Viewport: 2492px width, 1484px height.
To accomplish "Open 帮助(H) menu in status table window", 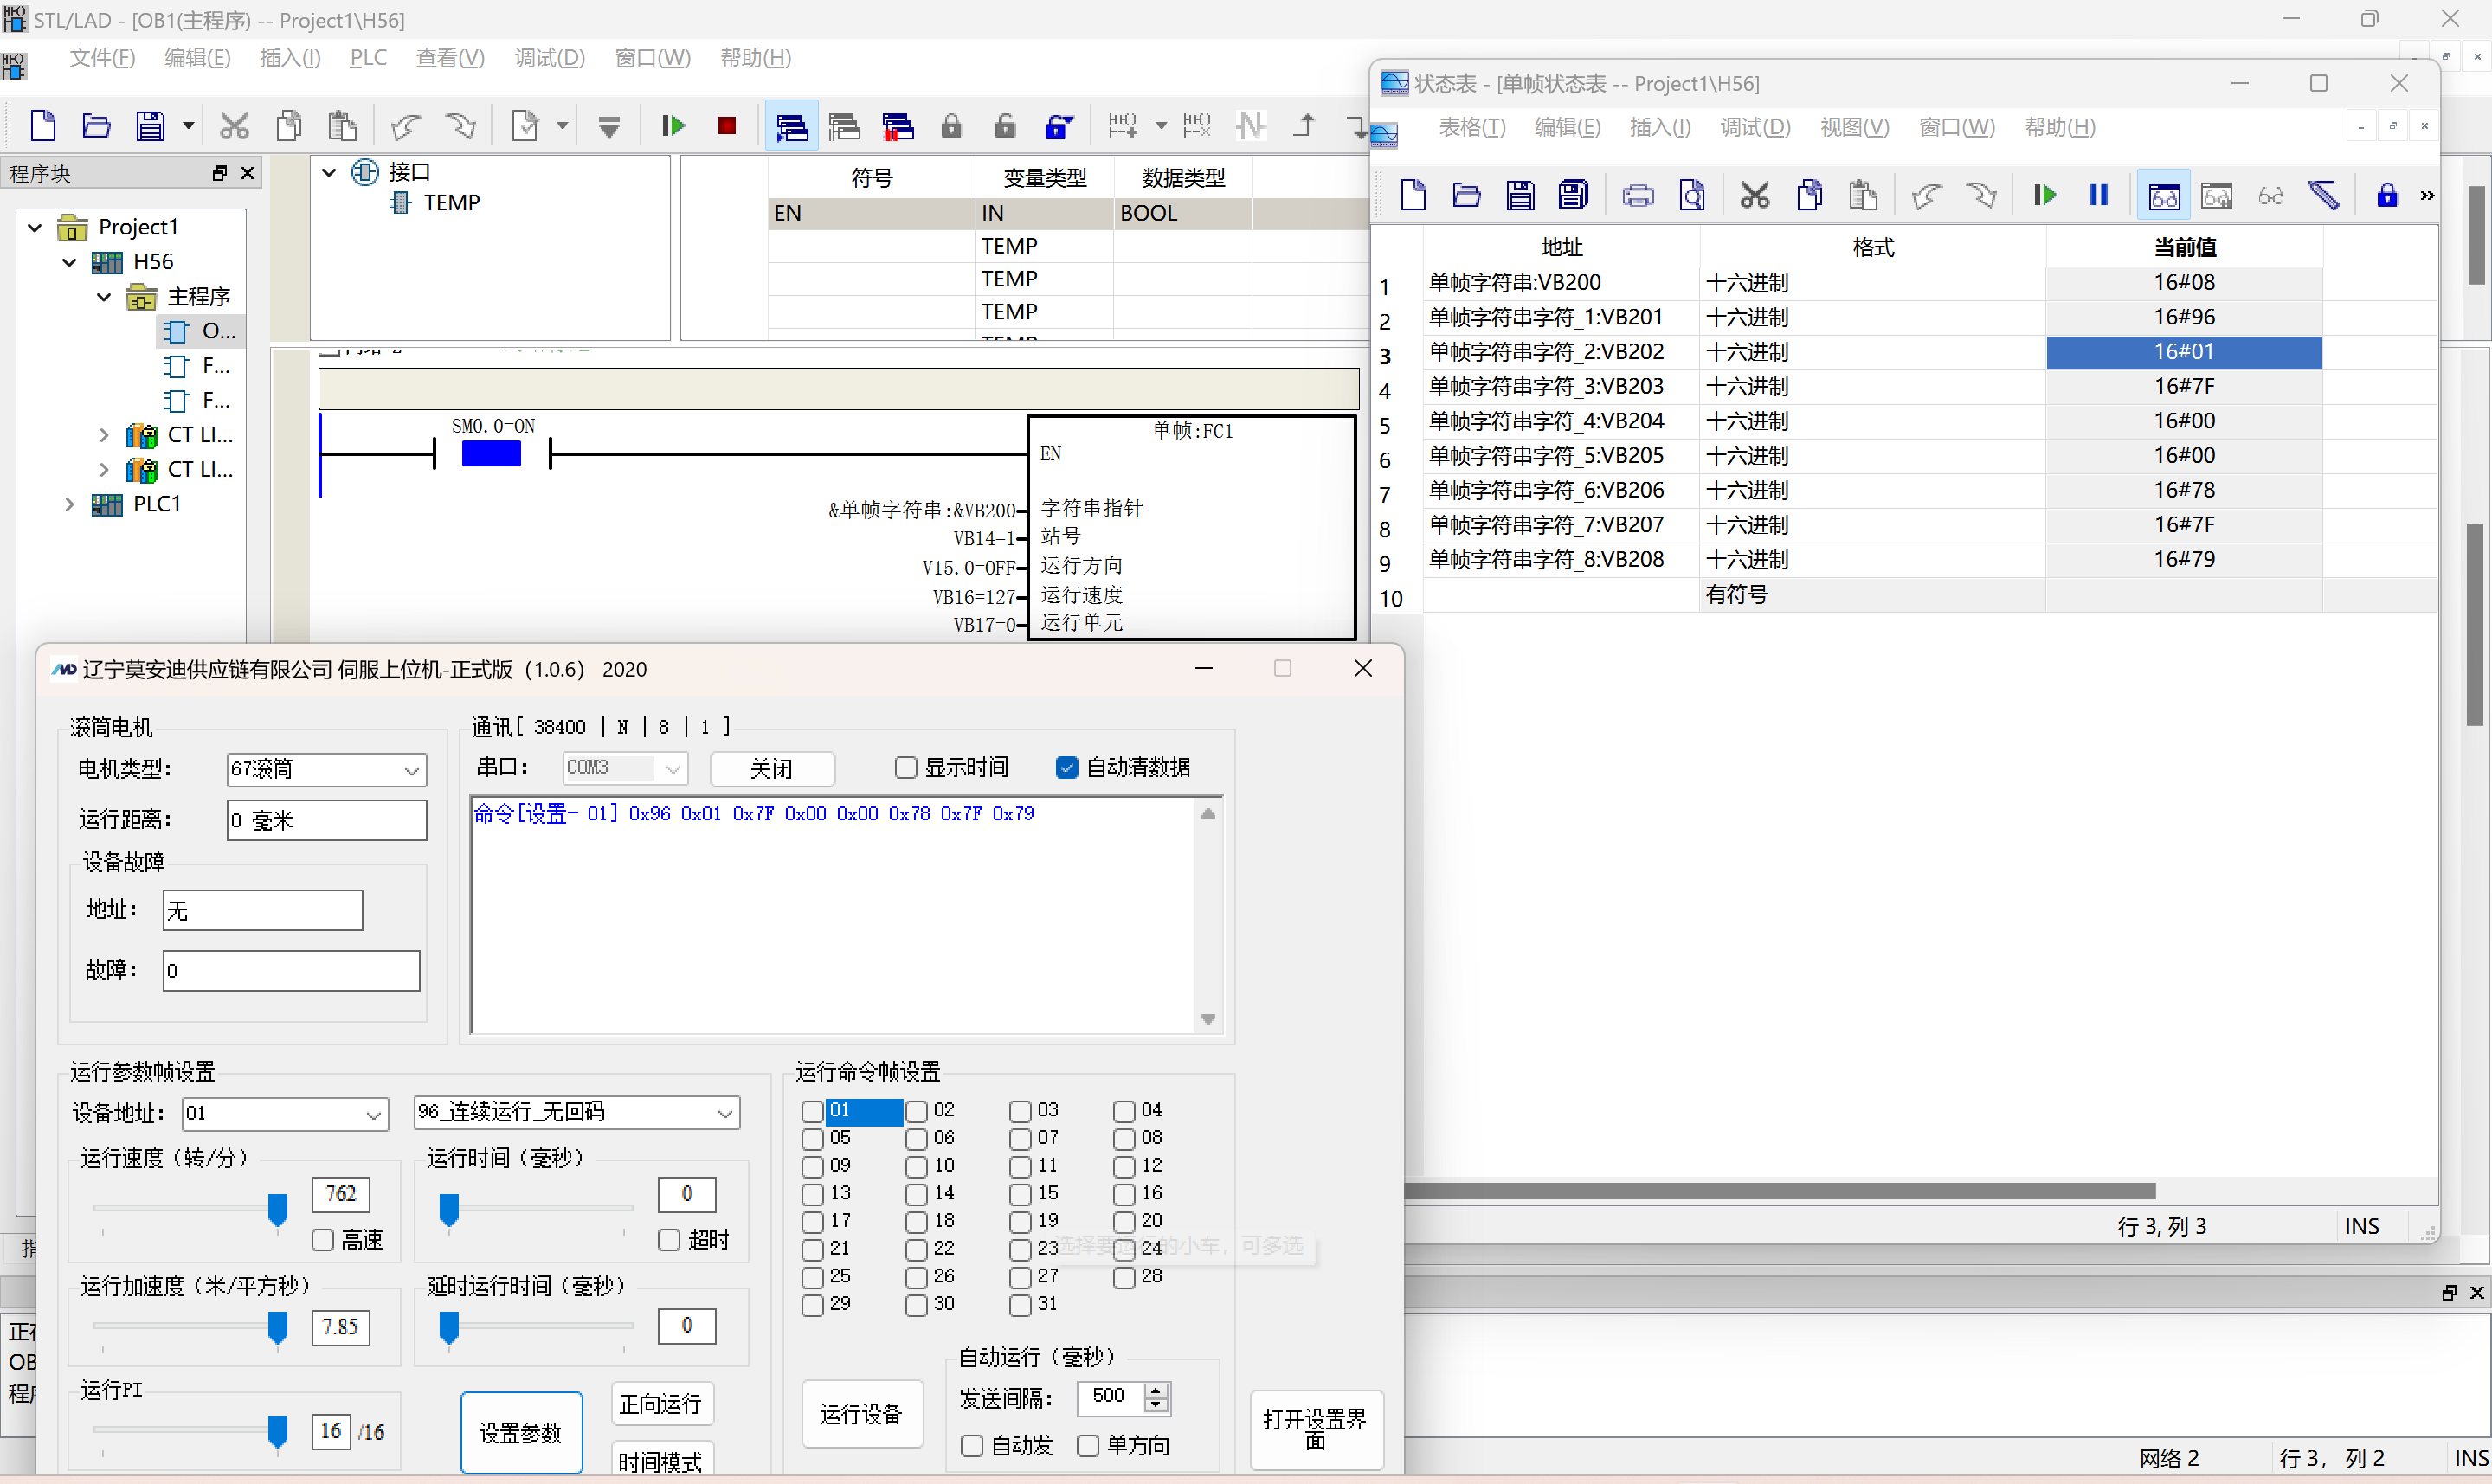I will coord(2060,127).
